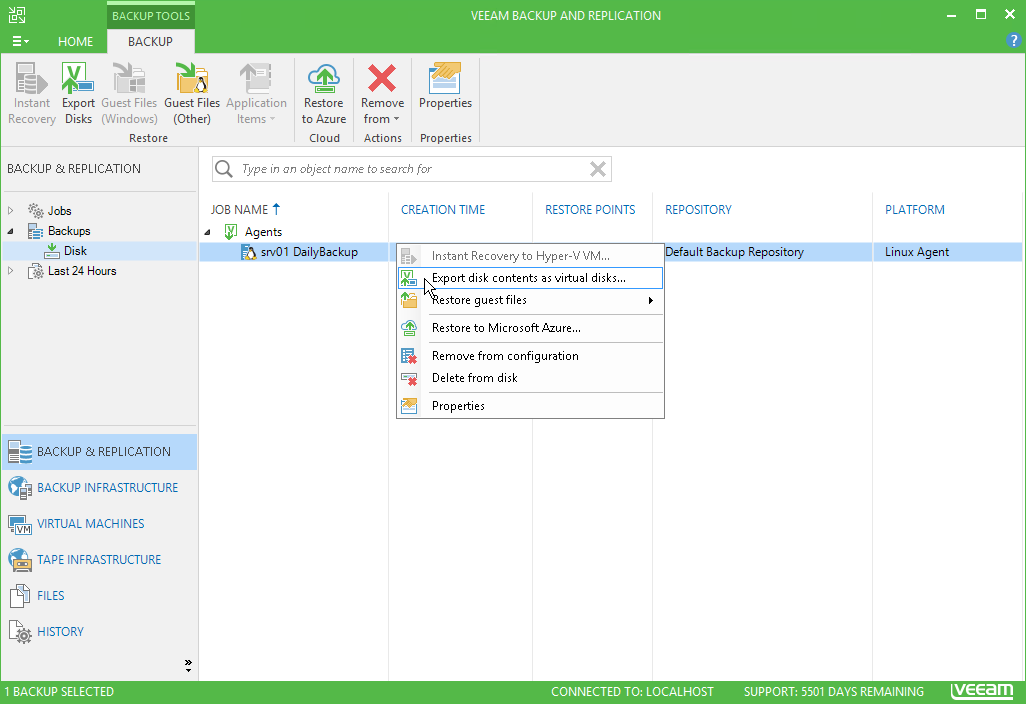Clear the search box with X

pyautogui.click(x=597, y=169)
